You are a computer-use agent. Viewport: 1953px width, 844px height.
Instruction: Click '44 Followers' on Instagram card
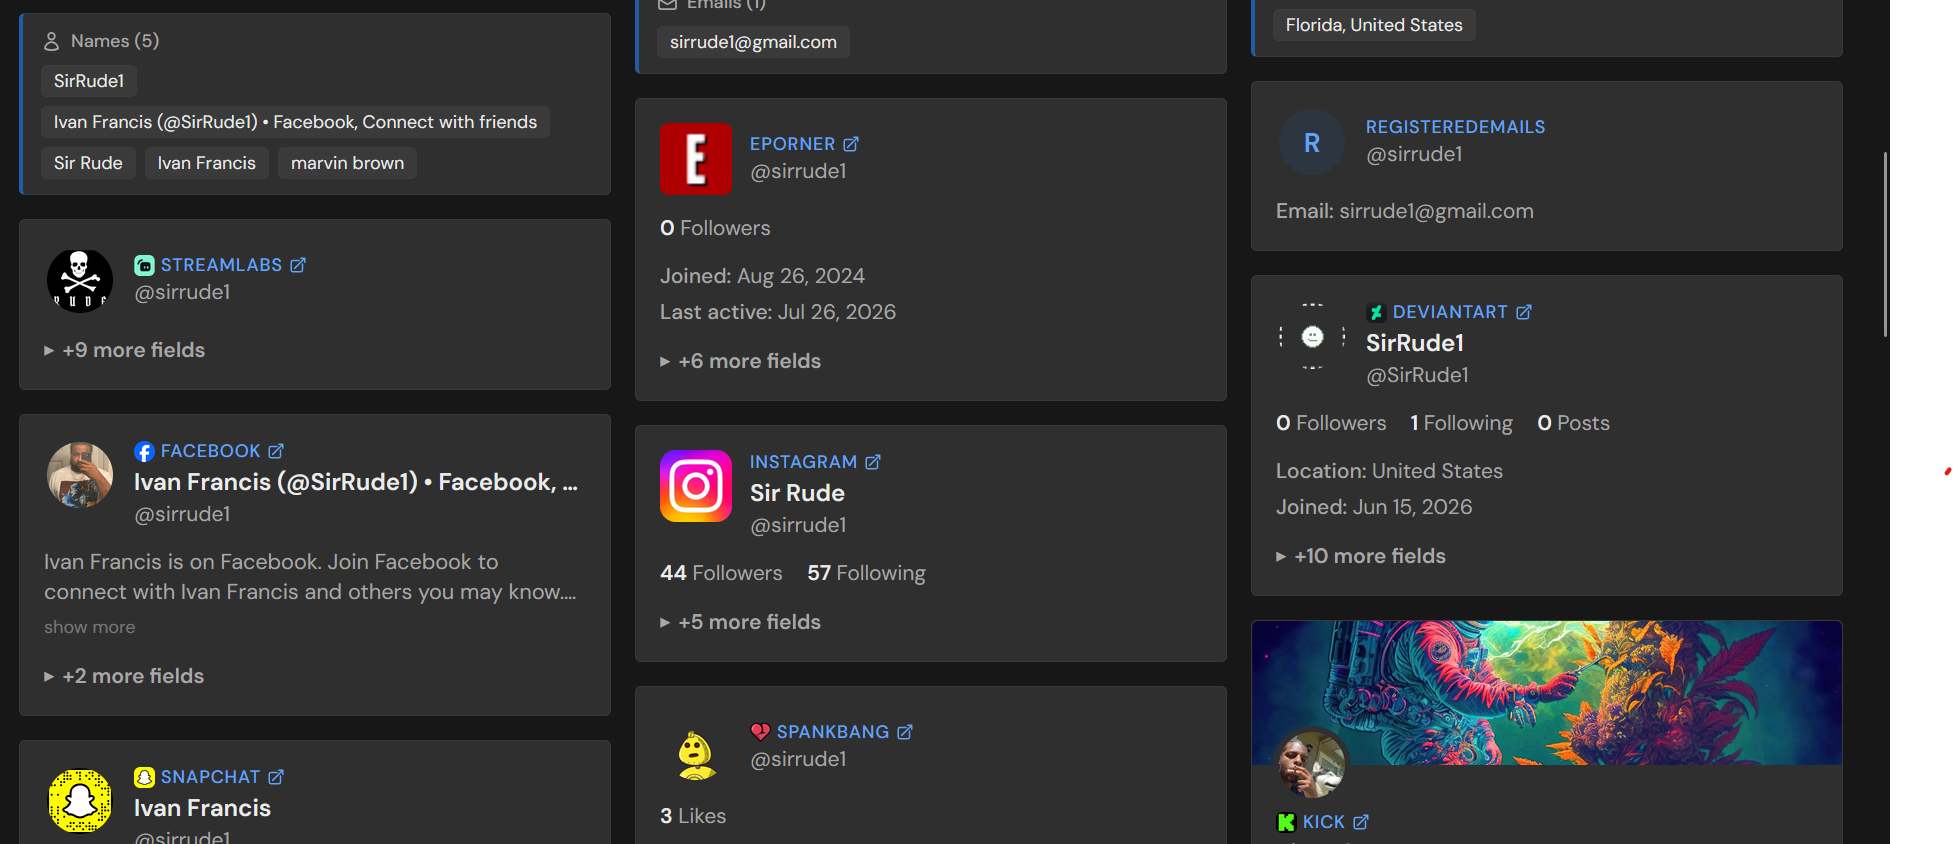click(721, 573)
